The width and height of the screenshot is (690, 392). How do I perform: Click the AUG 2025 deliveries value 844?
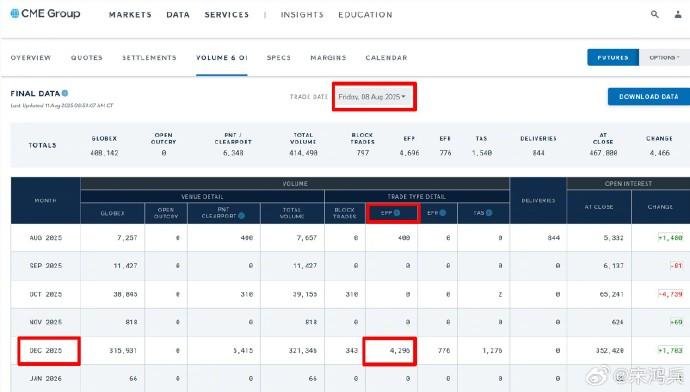pos(554,238)
